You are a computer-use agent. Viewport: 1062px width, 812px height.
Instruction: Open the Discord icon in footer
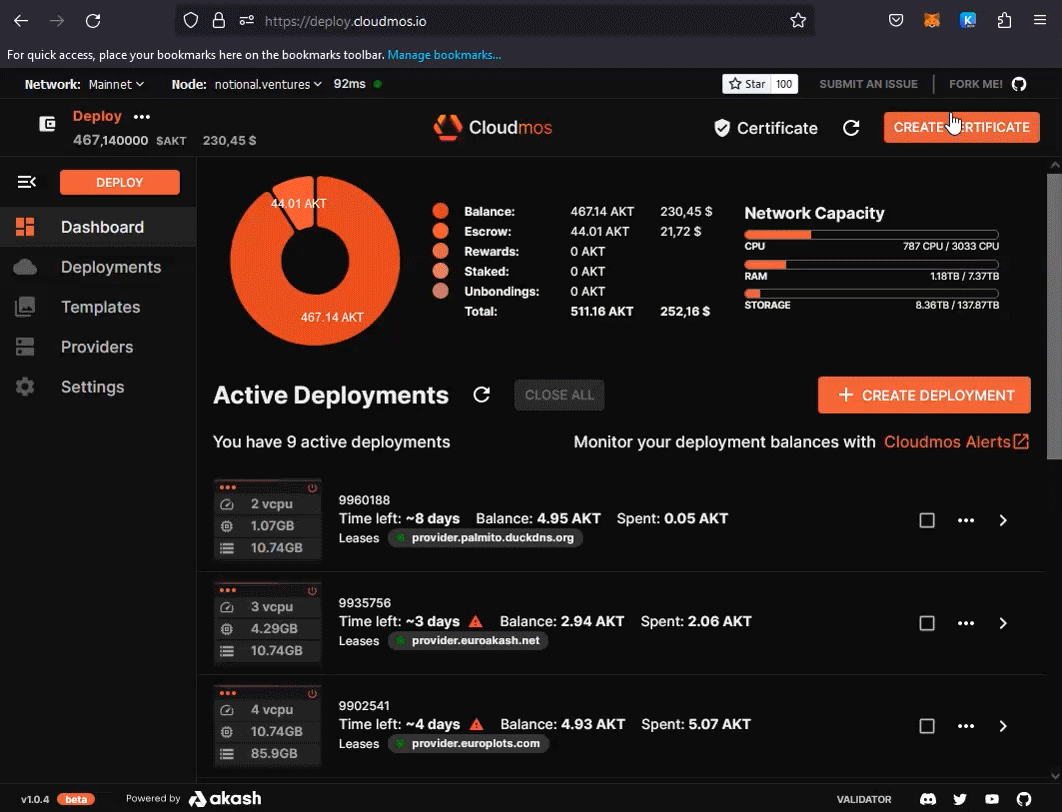pyautogui.click(x=927, y=799)
